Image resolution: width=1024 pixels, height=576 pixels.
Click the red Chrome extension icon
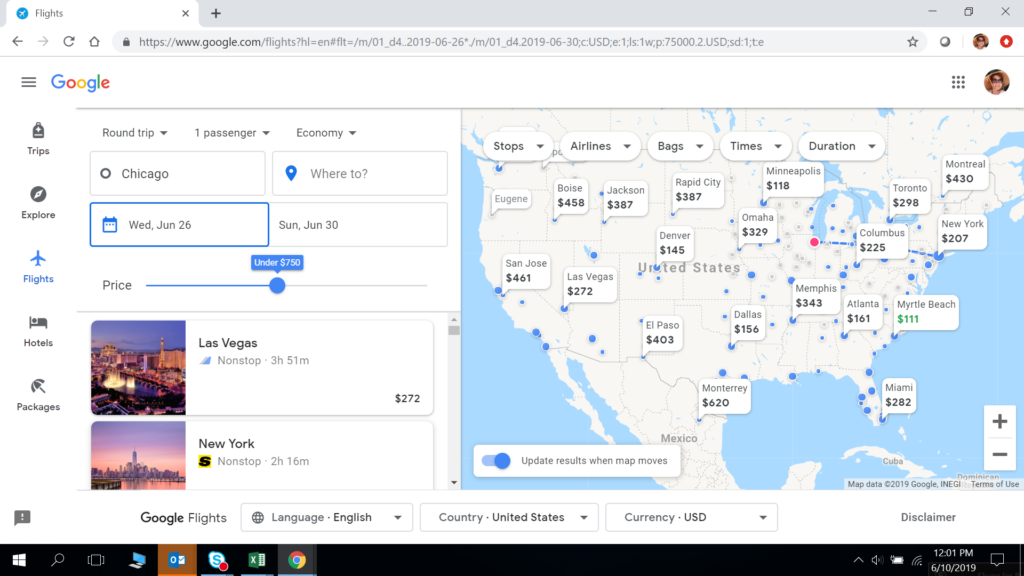tap(1006, 42)
